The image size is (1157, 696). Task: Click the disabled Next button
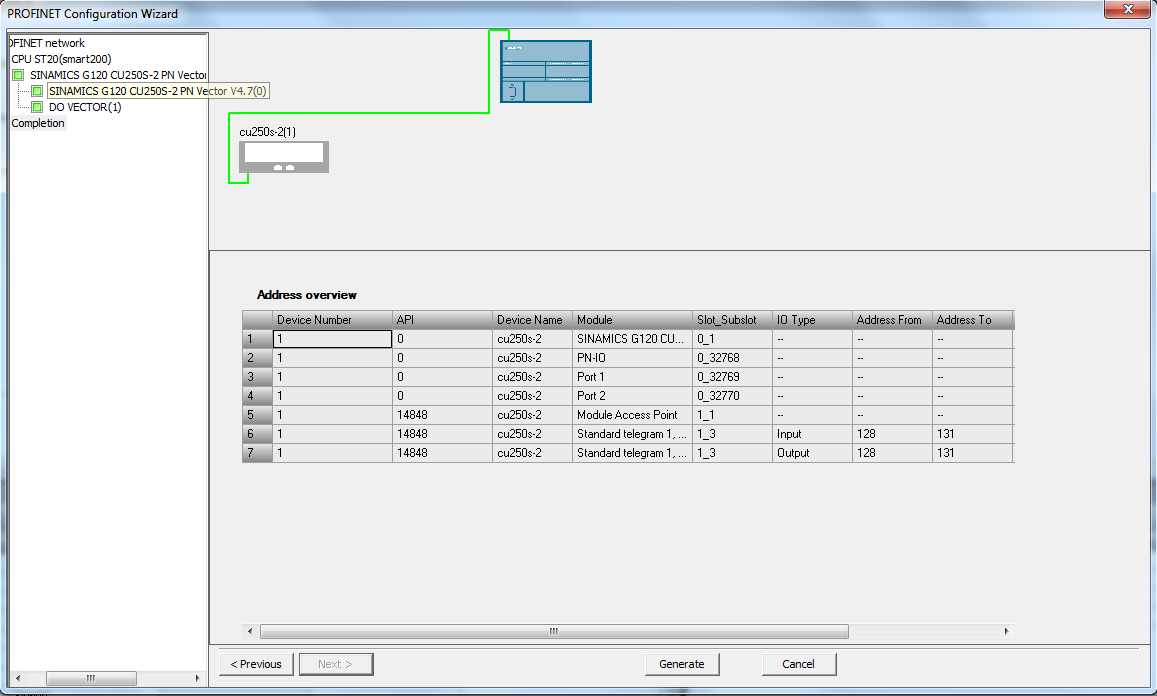[336, 664]
